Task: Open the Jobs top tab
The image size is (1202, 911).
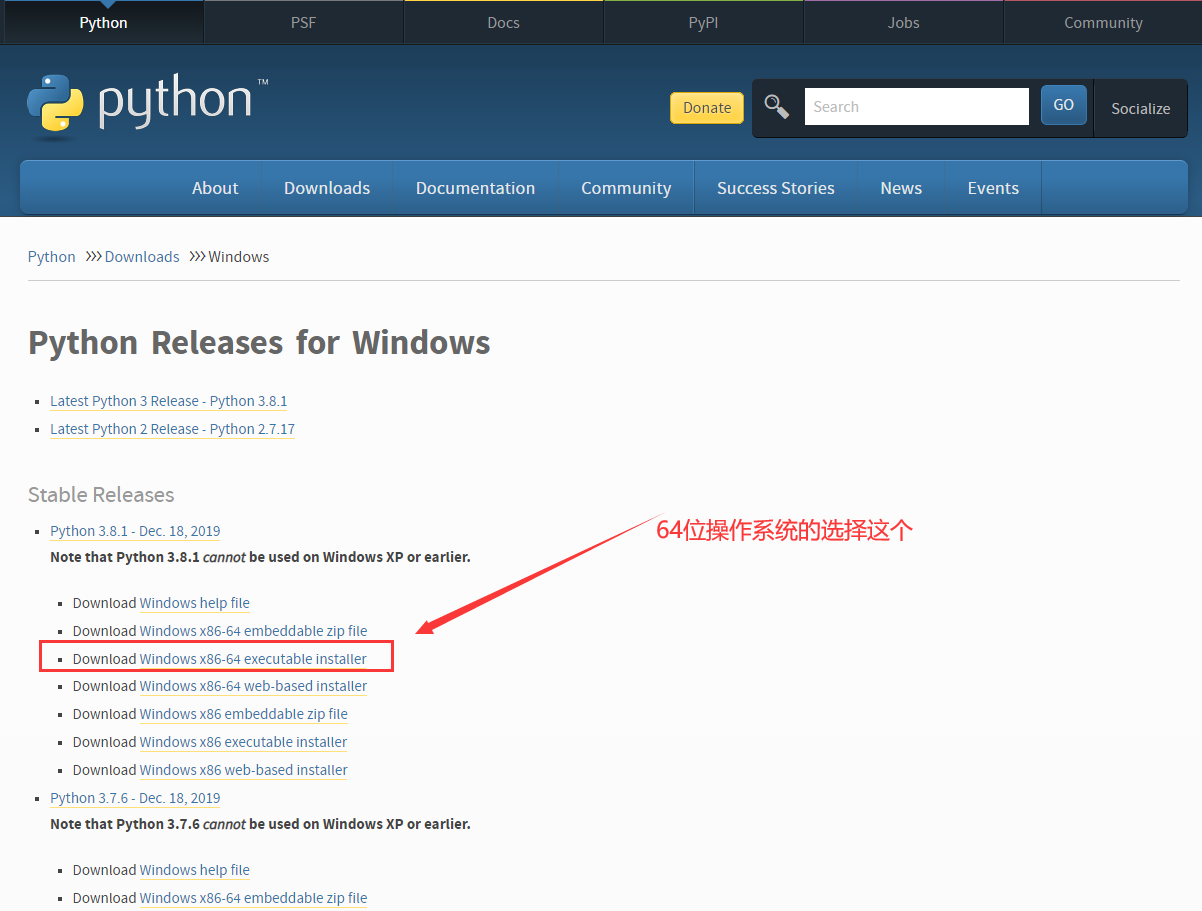Action: coord(903,22)
